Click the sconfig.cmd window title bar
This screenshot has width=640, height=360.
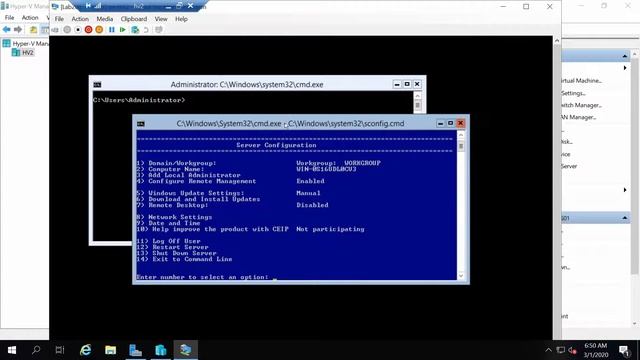290,123
